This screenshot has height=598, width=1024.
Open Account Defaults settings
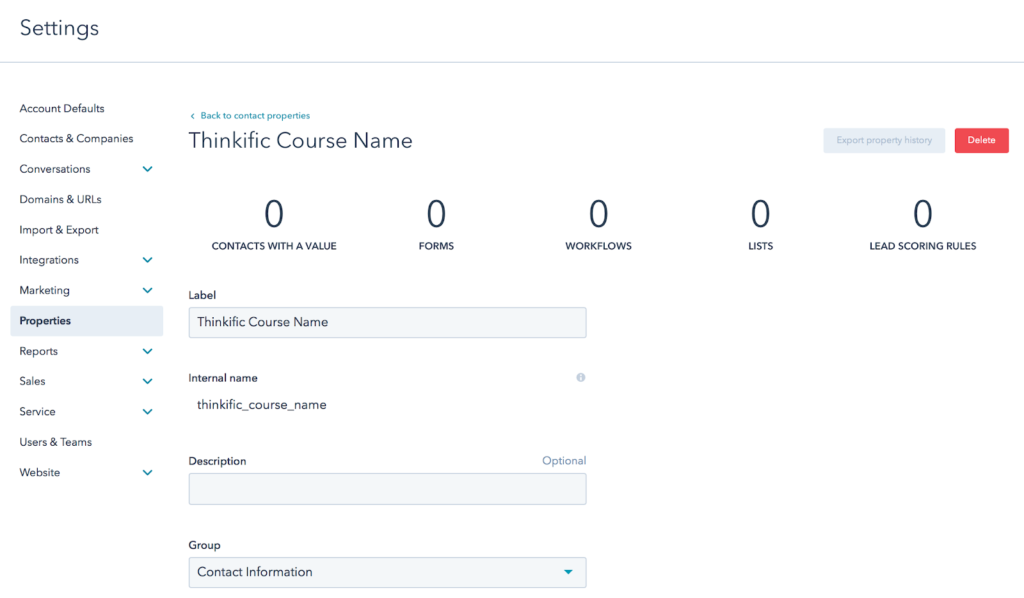pyautogui.click(x=62, y=108)
